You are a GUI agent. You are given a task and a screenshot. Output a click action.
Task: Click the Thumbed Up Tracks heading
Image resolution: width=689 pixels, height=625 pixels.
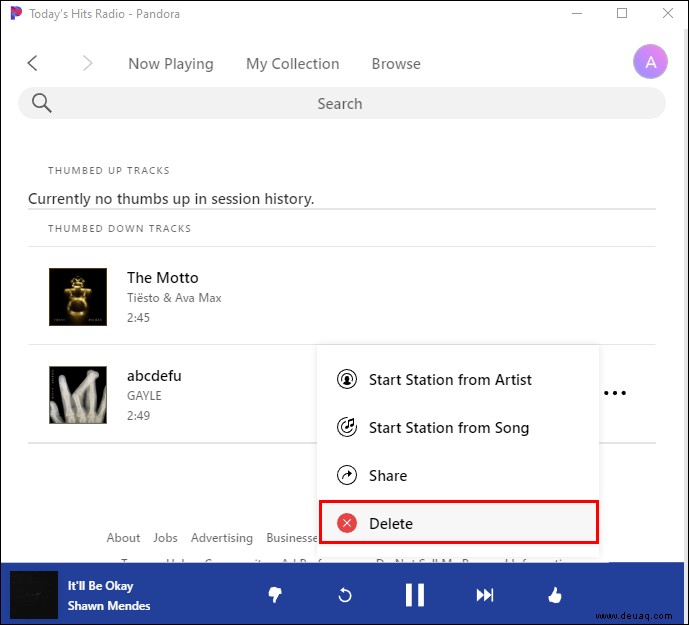pos(109,171)
